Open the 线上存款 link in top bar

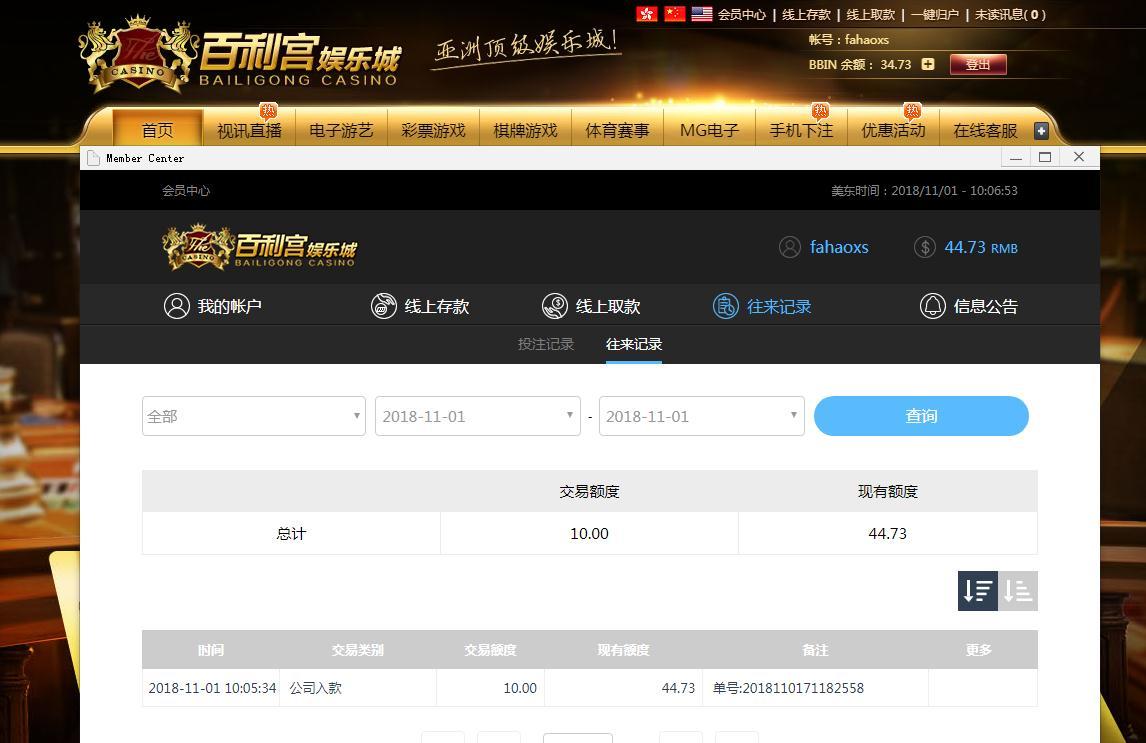(806, 15)
